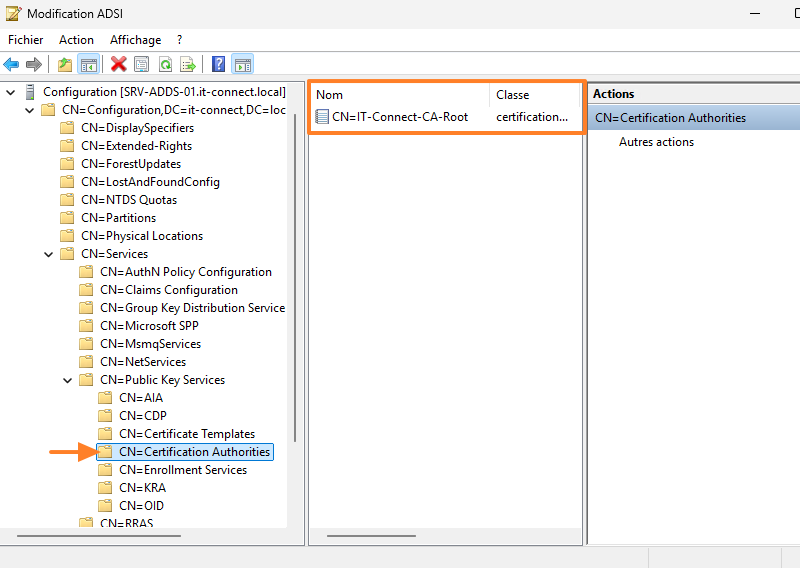800x568 pixels.
Task: Collapse the CN=Public Key Services node
Action: tap(68, 380)
